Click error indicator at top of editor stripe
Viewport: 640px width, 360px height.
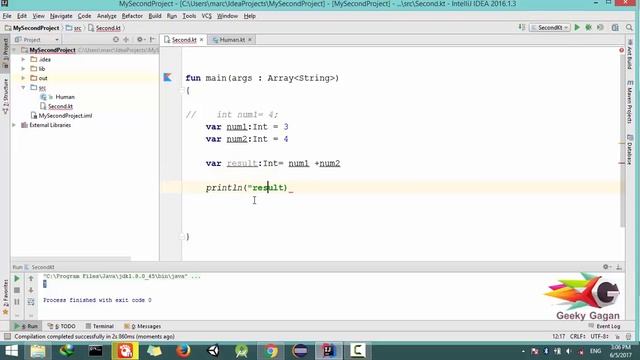621,50
